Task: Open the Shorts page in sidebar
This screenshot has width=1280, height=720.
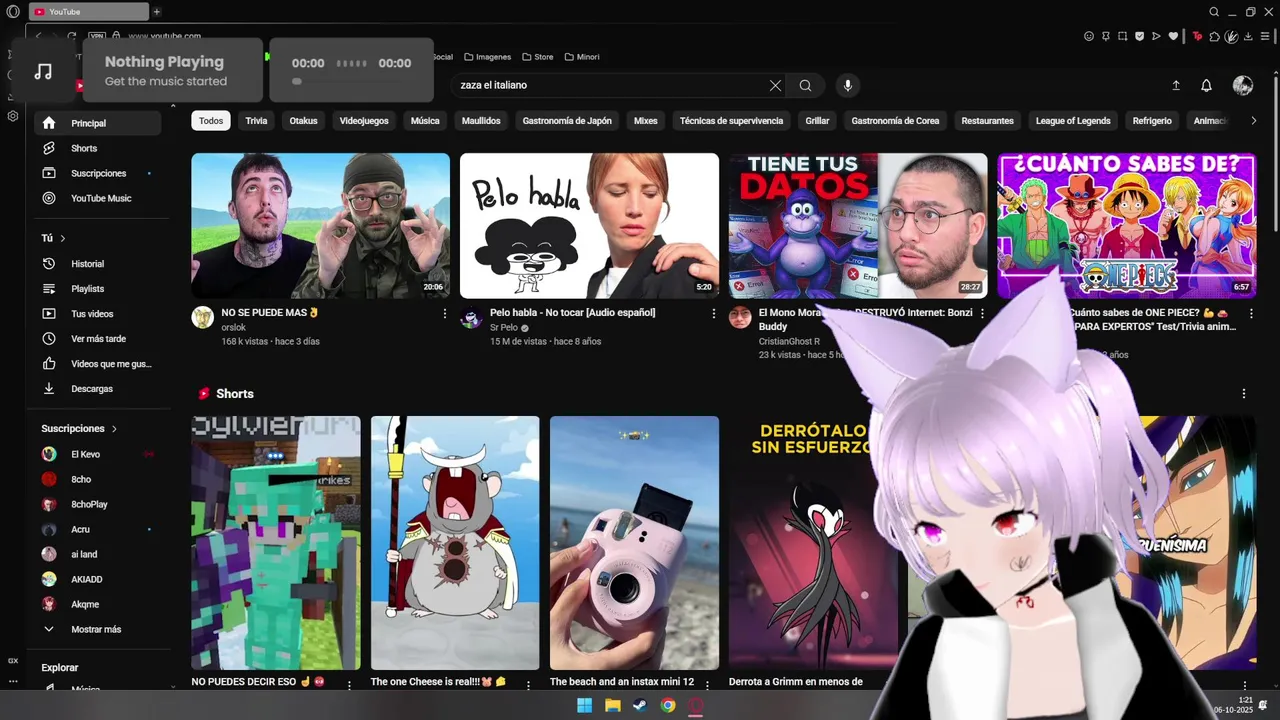Action: pos(98,148)
